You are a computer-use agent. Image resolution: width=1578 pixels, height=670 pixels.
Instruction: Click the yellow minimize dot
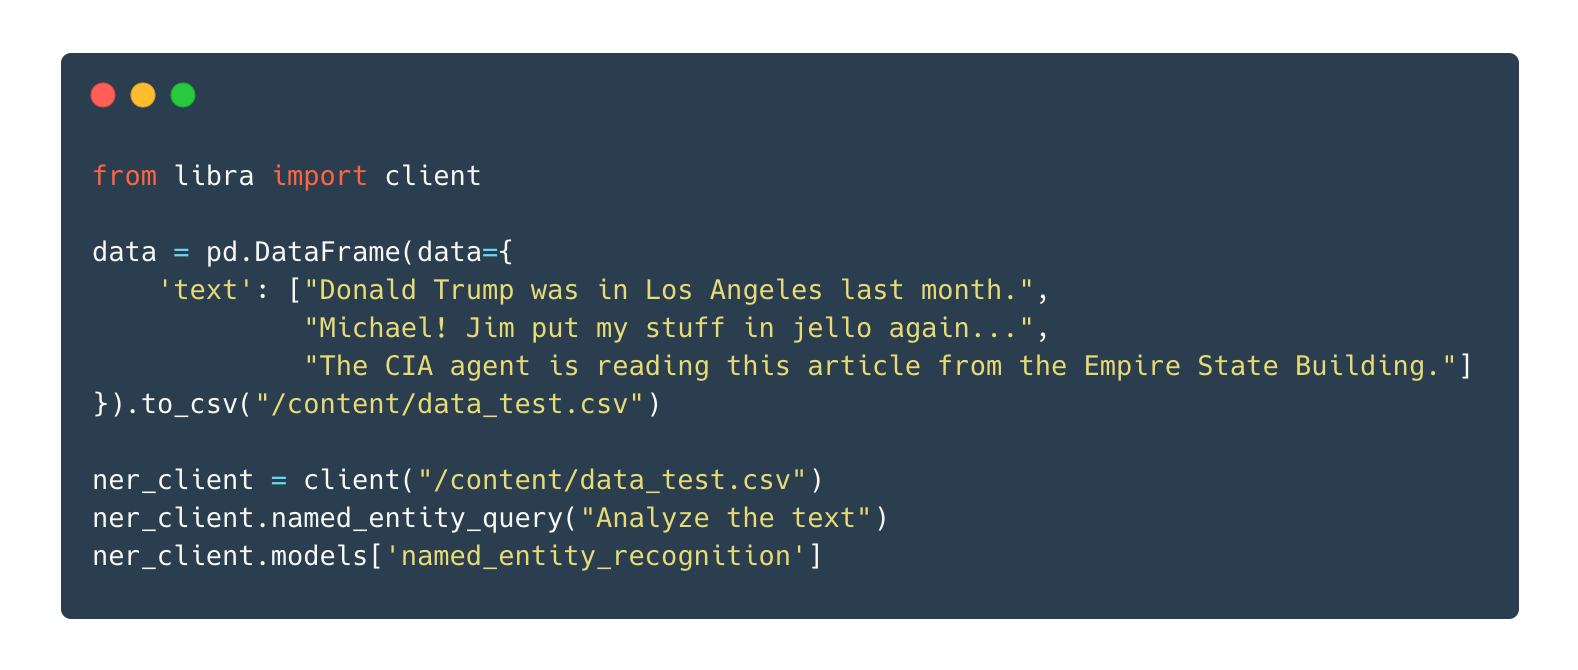pyautogui.click(x=143, y=95)
